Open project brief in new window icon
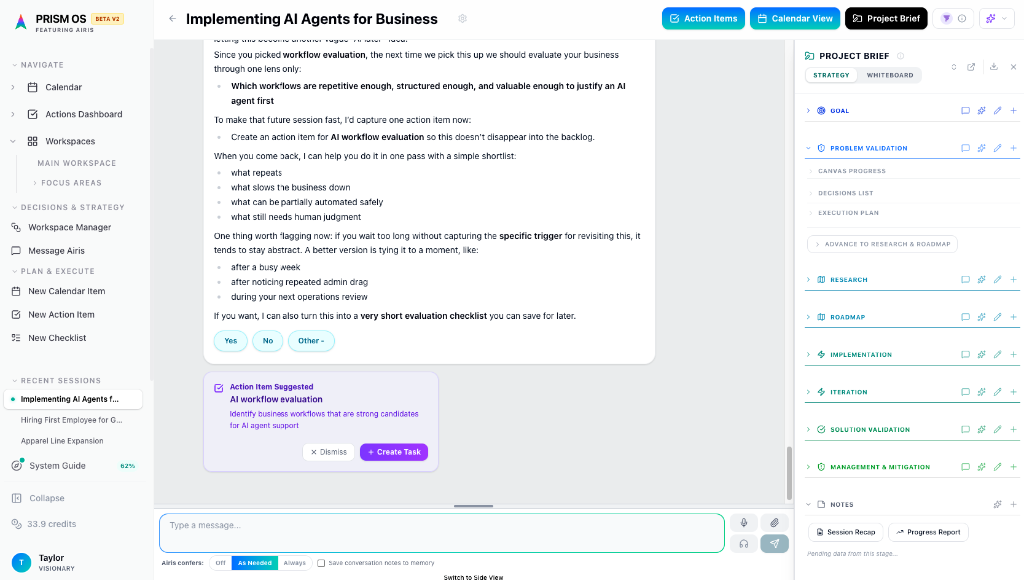The height and width of the screenshot is (580, 1024). pyautogui.click(x=971, y=67)
